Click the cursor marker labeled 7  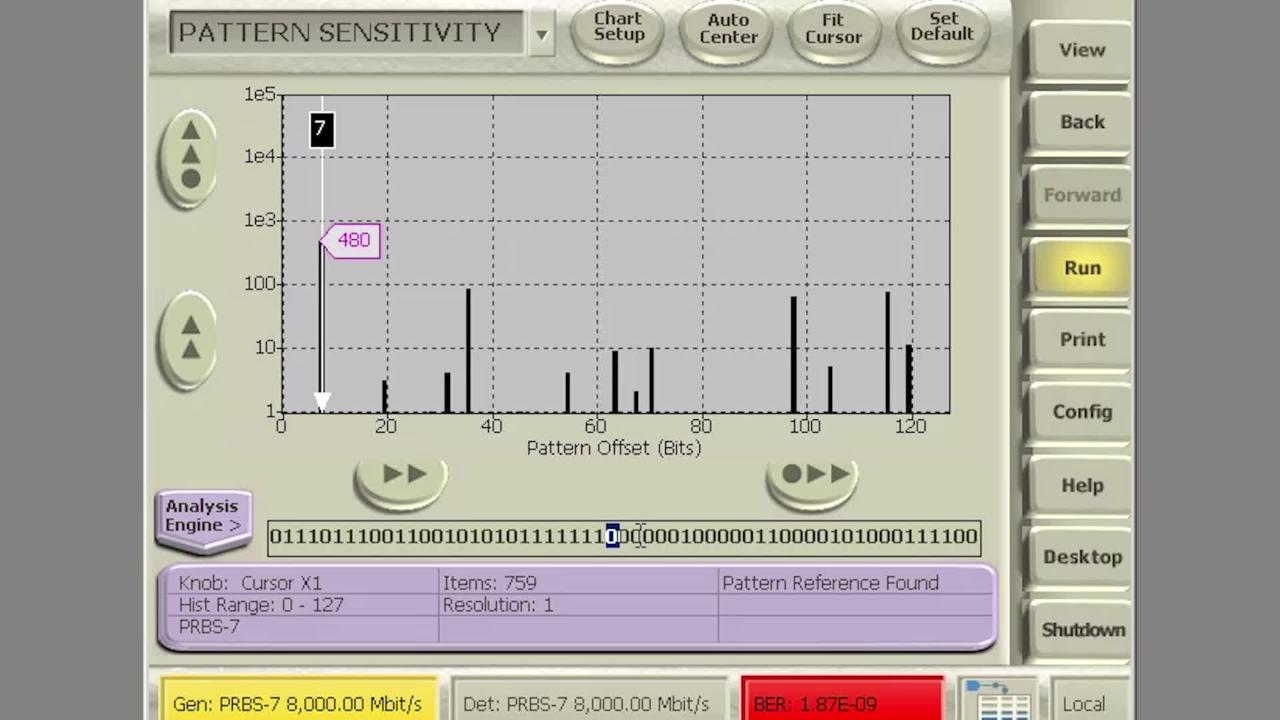coord(321,129)
